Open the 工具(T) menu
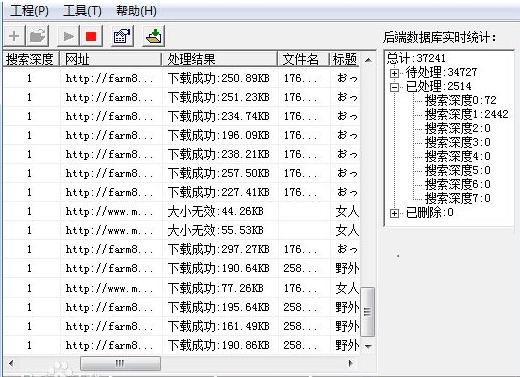This screenshot has width=520, height=377. (82, 11)
